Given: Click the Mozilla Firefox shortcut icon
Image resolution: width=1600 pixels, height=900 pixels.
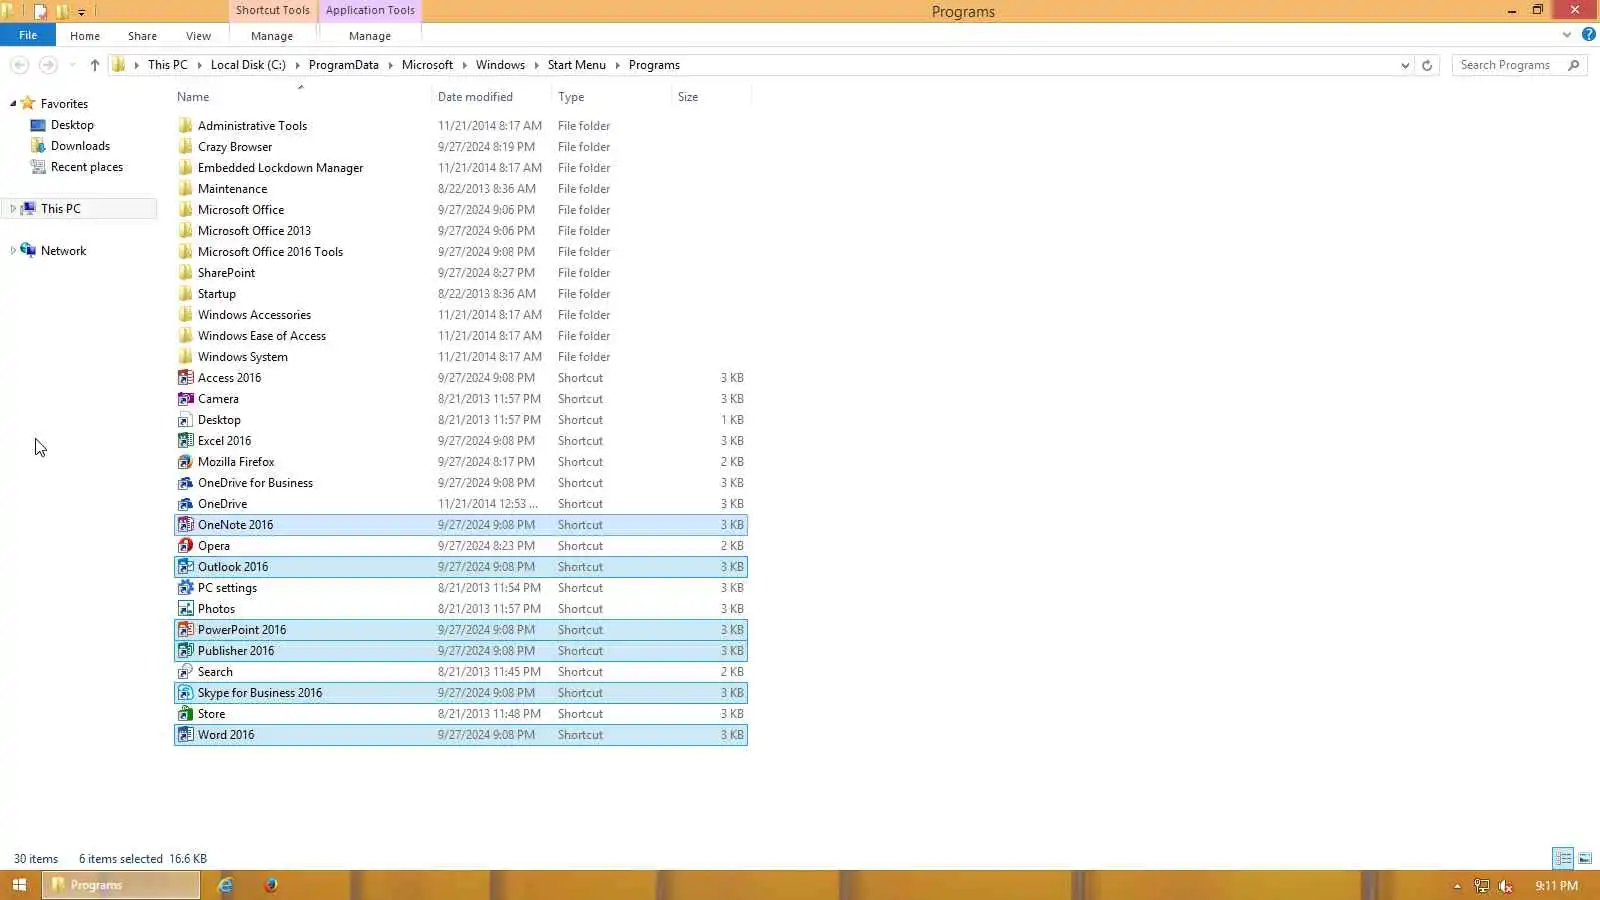Looking at the screenshot, I should coord(185,462).
